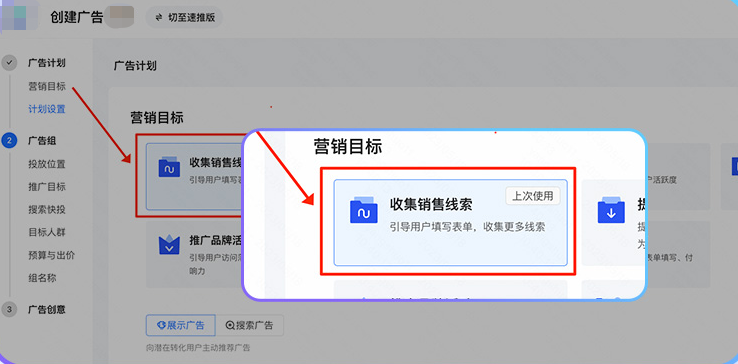The image size is (738, 364).
Task: Select 搜索快投 in the sidebar
Action: pyautogui.click(x=47, y=210)
